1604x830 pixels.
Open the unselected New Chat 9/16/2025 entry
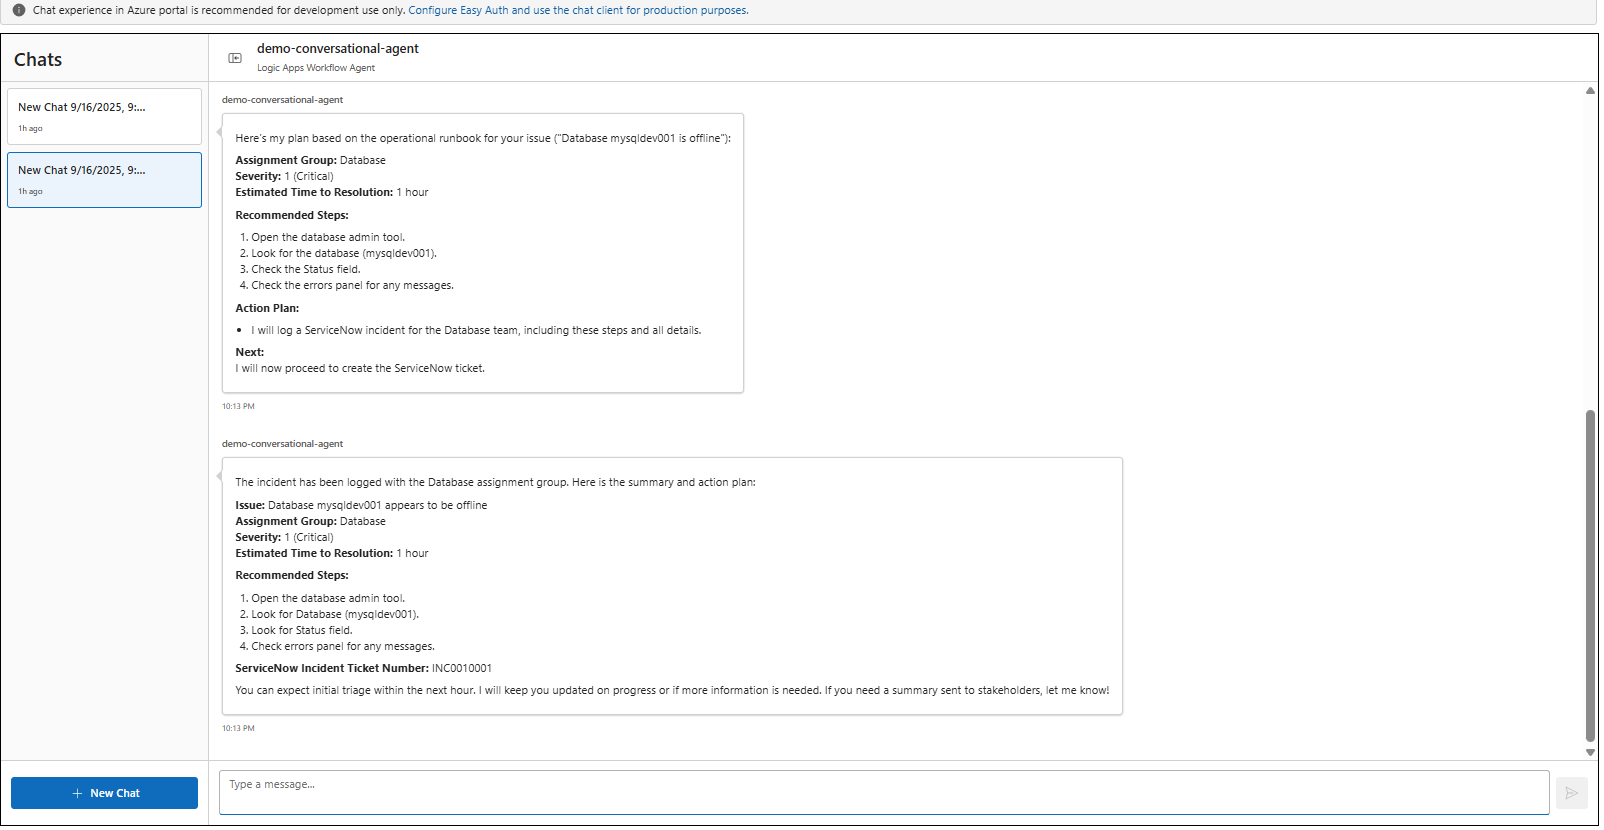tap(104, 116)
